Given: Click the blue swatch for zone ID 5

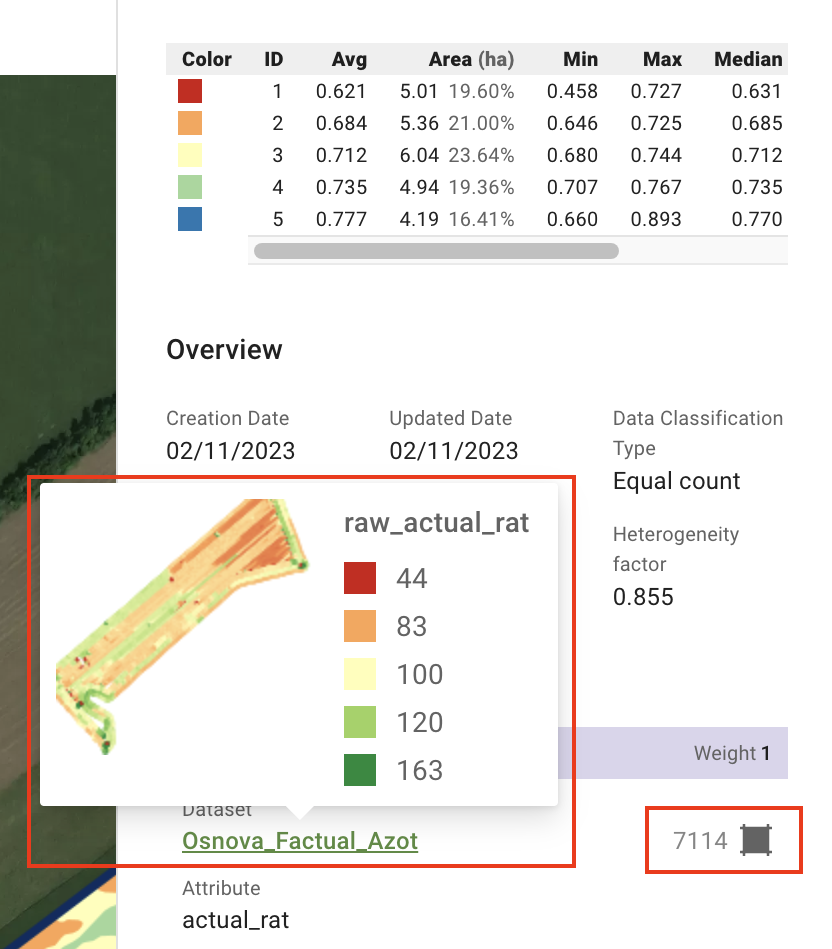Looking at the screenshot, I should pyautogui.click(x=190, y=220).
